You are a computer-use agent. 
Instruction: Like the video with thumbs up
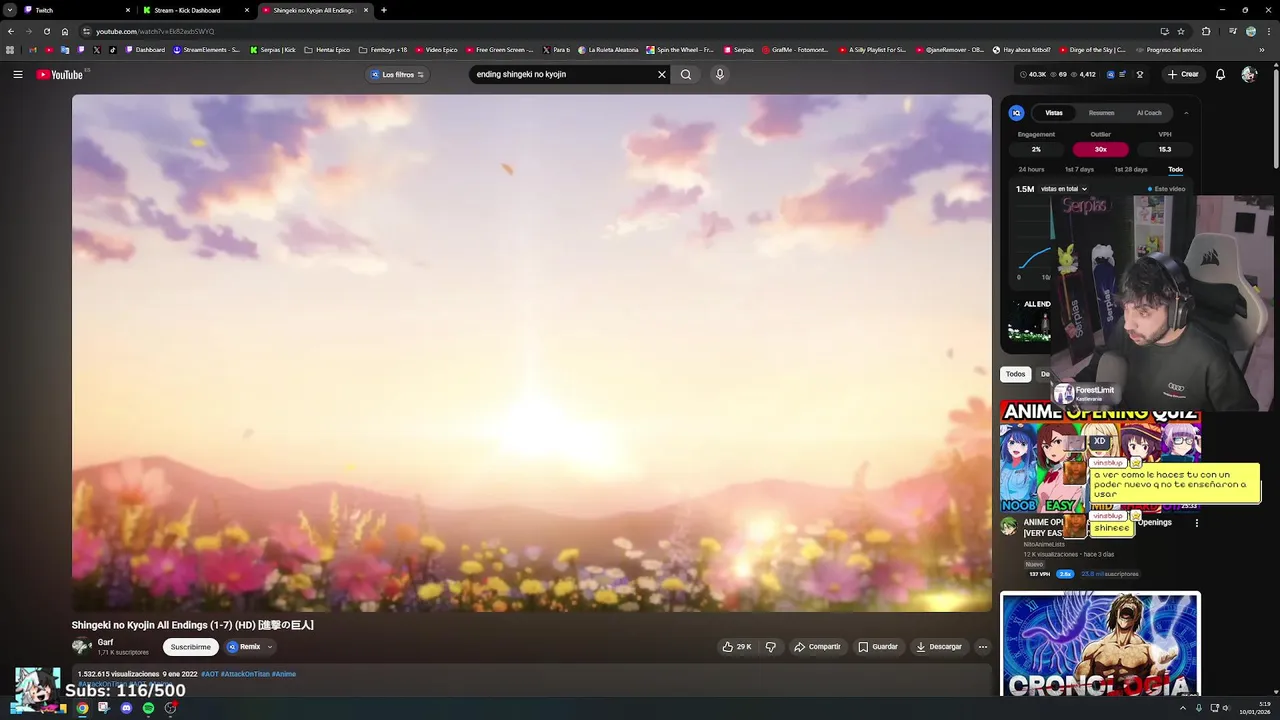click(x=736, y=647)
